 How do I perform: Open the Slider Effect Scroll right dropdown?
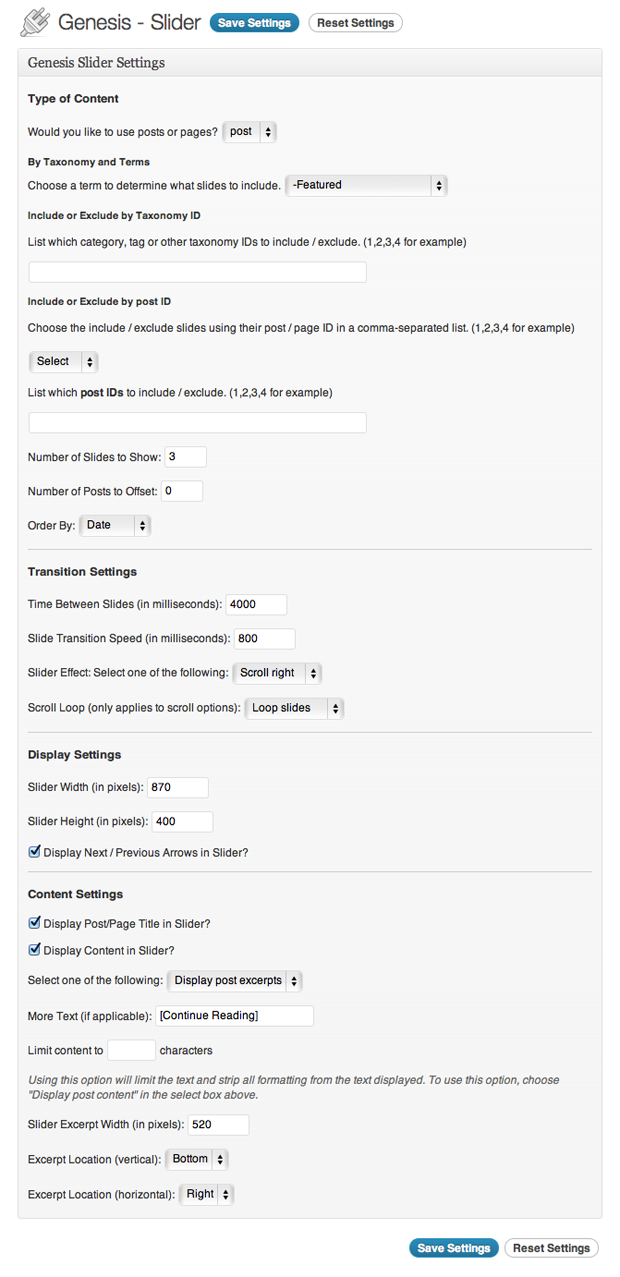tap(277, 673)
